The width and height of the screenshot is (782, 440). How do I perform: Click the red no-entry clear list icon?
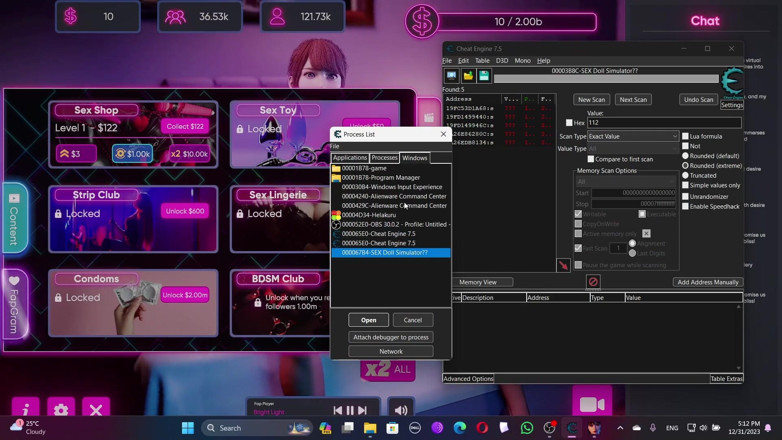[x=593, y=282]
